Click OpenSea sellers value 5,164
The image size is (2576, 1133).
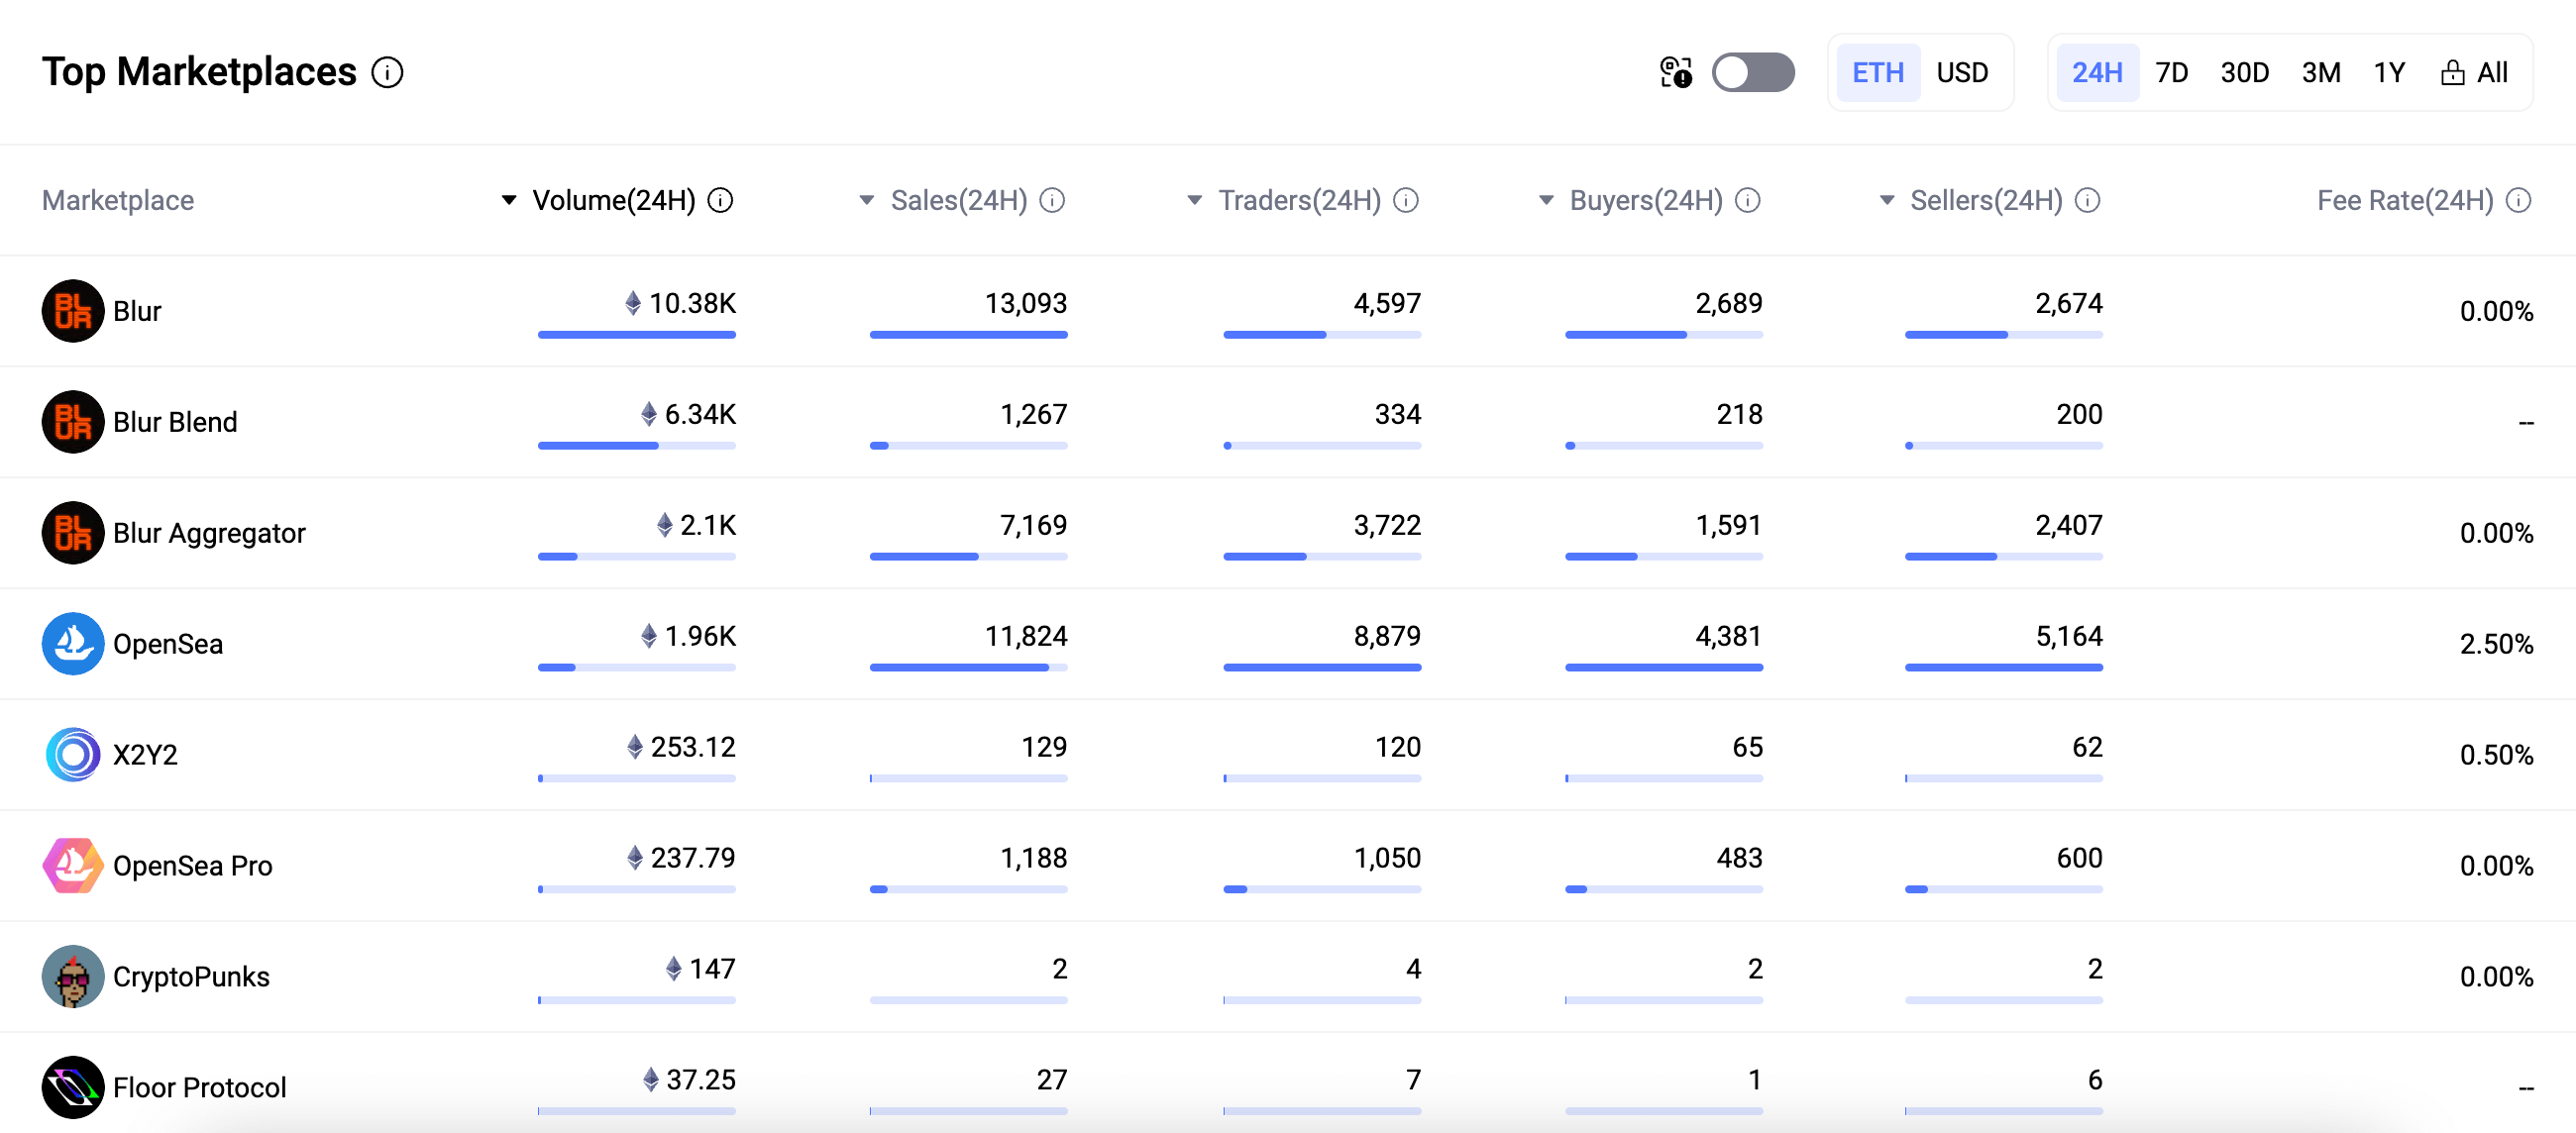click(x=2069, y=636)
